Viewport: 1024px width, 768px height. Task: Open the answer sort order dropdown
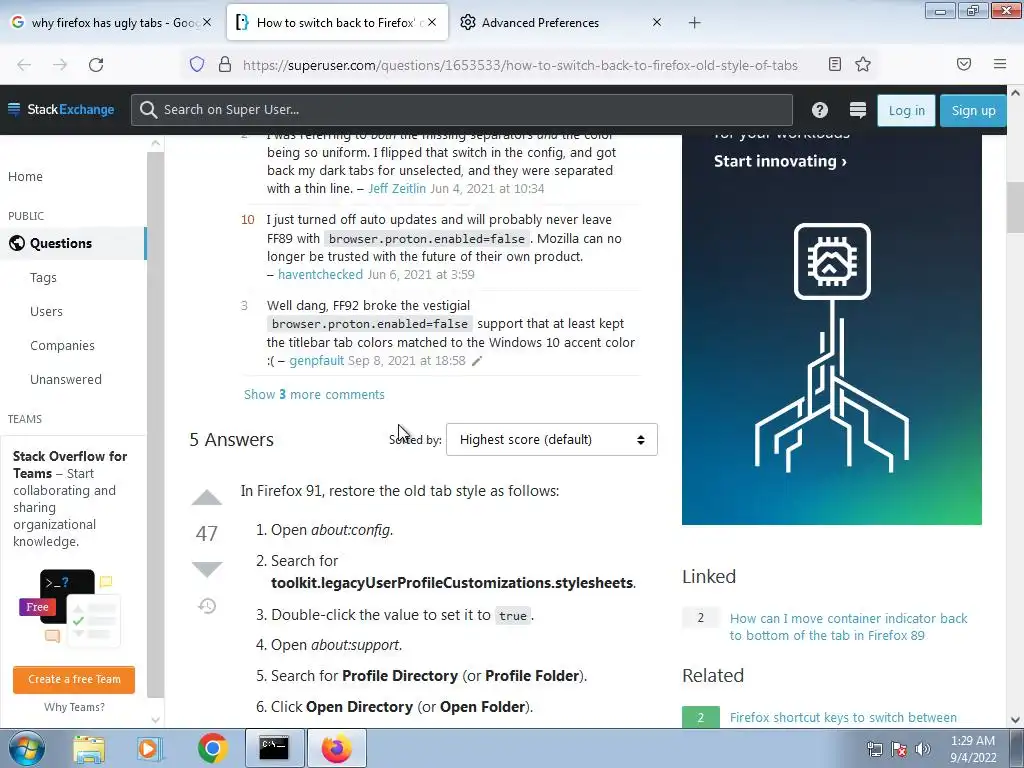point(552,440)
